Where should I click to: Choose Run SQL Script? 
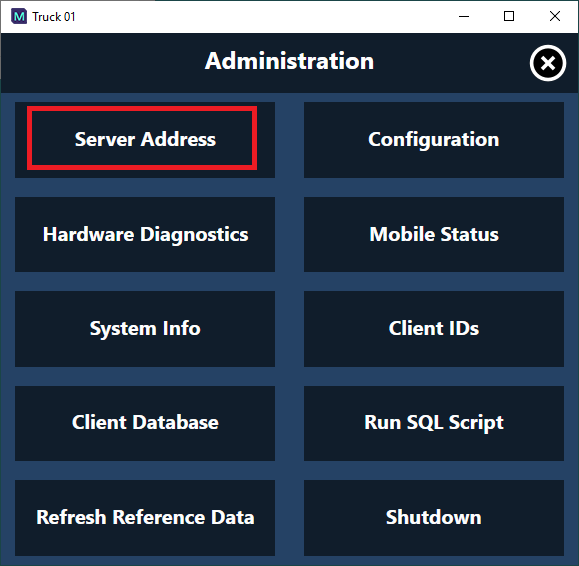coord(434,423)
